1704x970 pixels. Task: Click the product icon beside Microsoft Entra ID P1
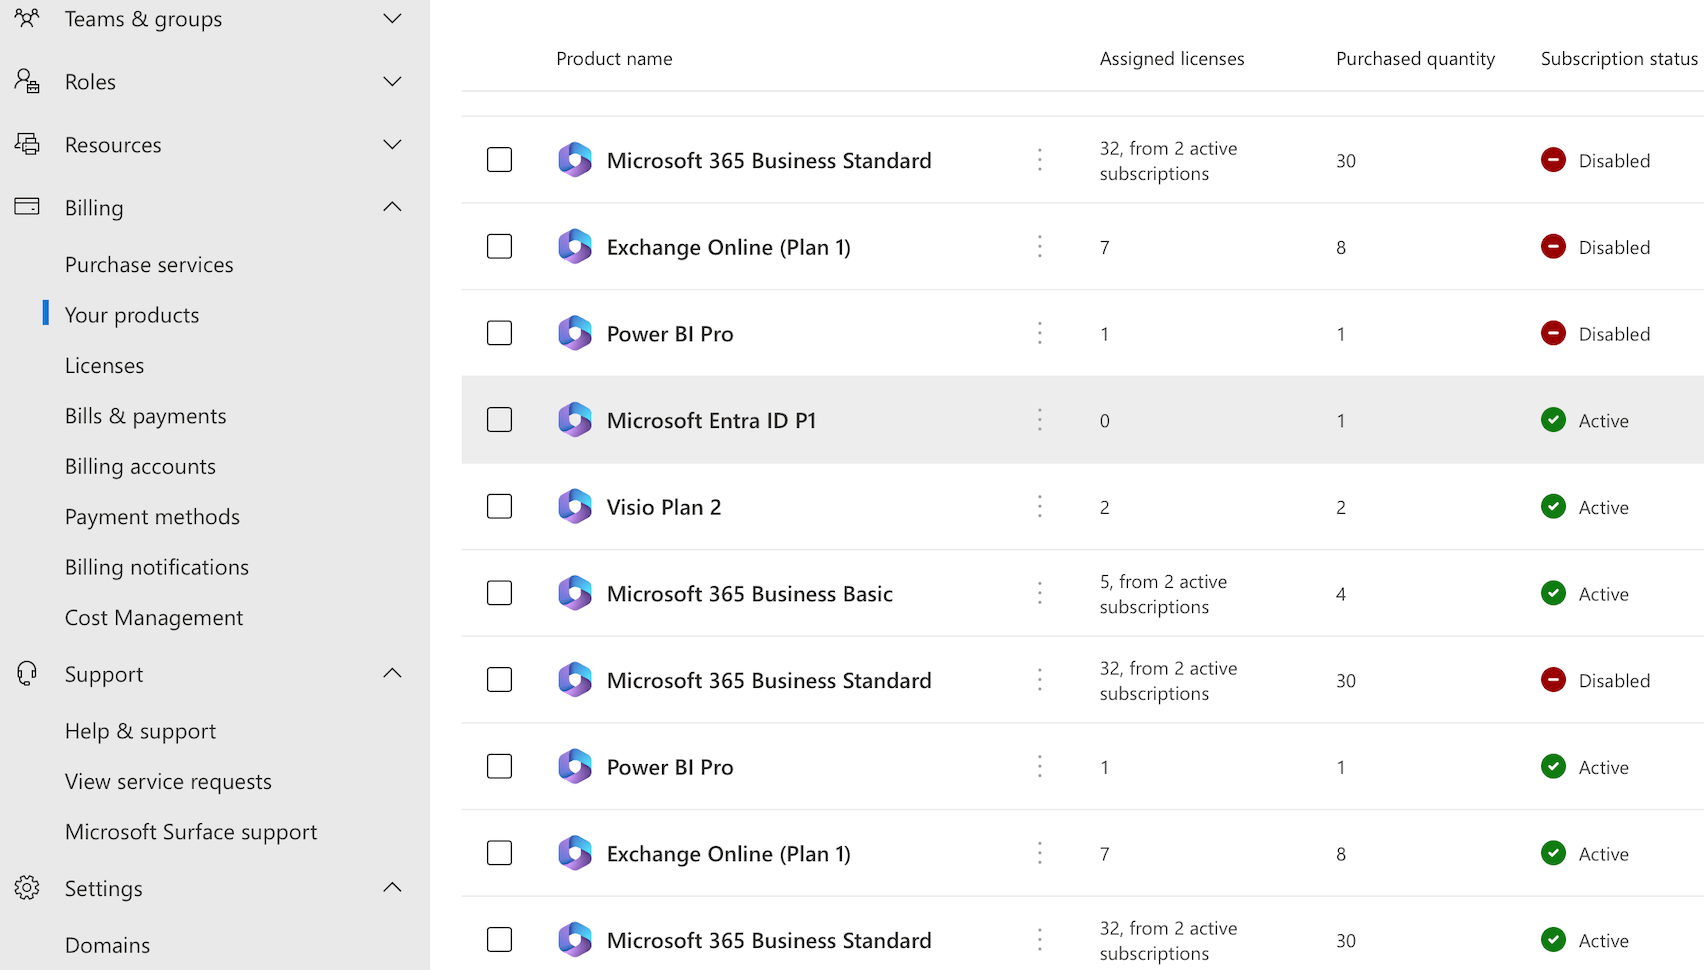(575, 420)
